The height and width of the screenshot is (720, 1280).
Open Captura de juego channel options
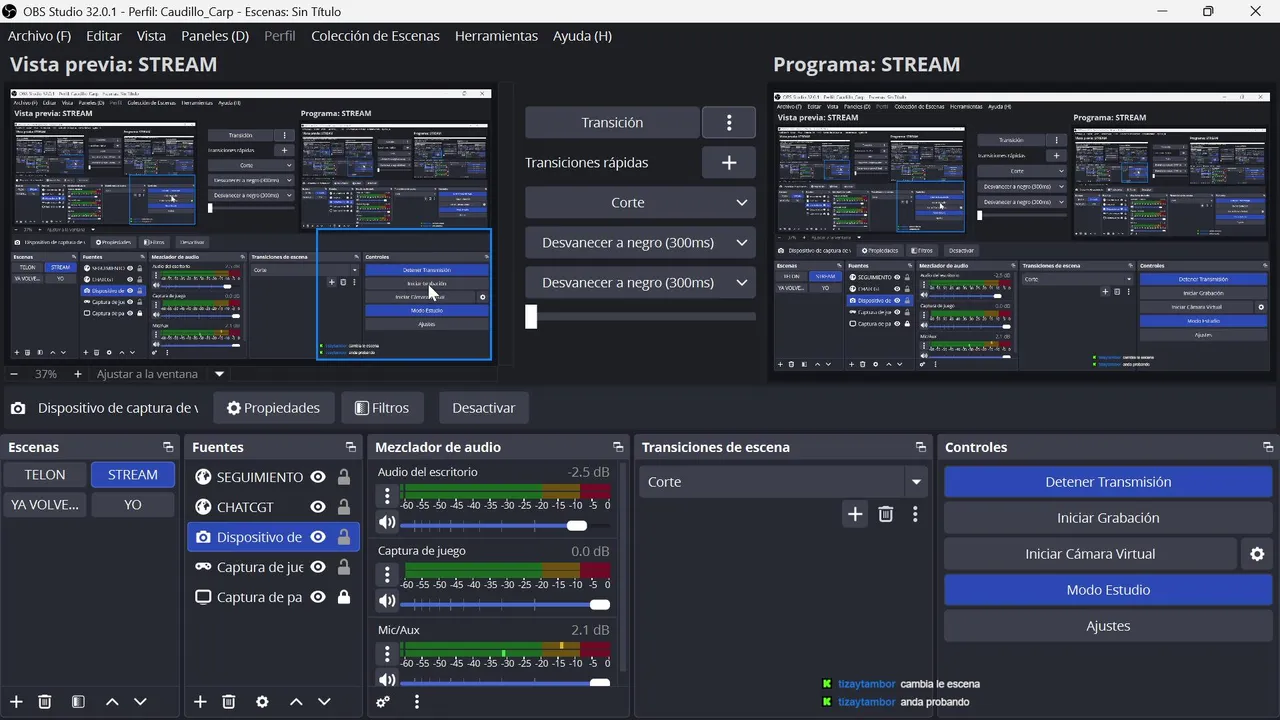387,575
